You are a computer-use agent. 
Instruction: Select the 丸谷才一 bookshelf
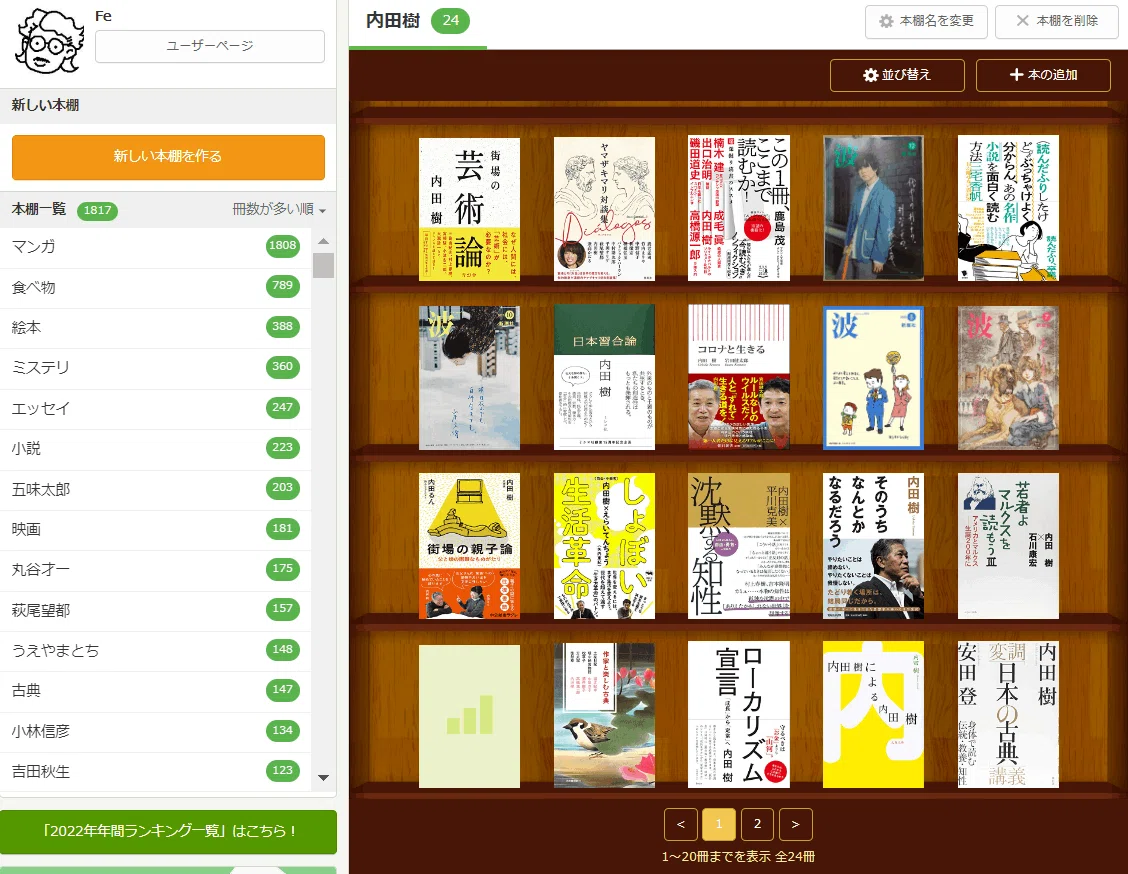pyautogui.click(x=155, y=570)
